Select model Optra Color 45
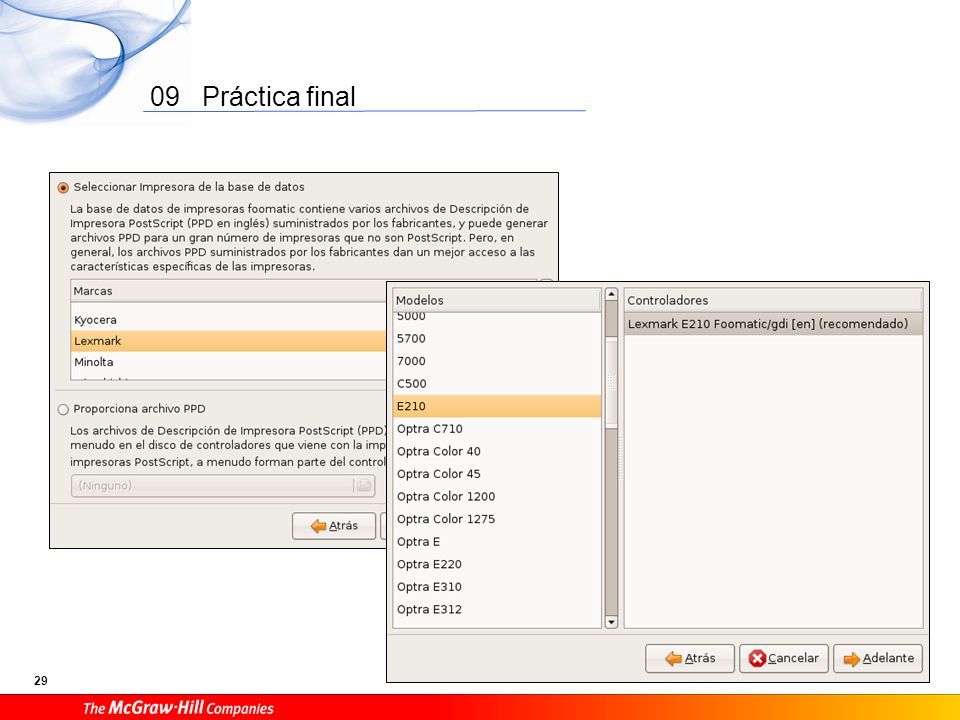960x720 pixels. tap(497, 474)
